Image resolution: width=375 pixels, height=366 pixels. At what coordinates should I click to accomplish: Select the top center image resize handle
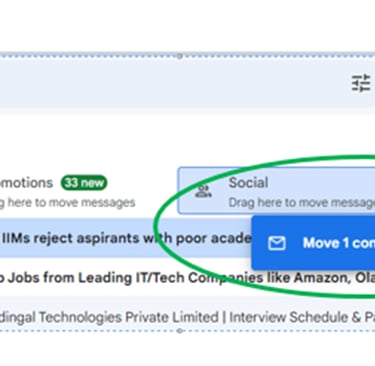(x=179, y=56)
